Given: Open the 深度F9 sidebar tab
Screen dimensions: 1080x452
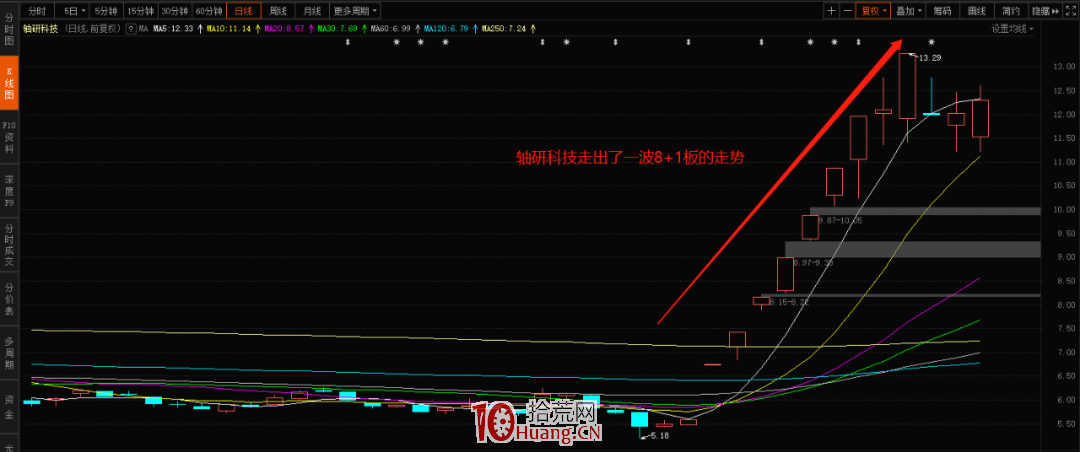Looking at the screenshot, I should click(x=10, y=190).
